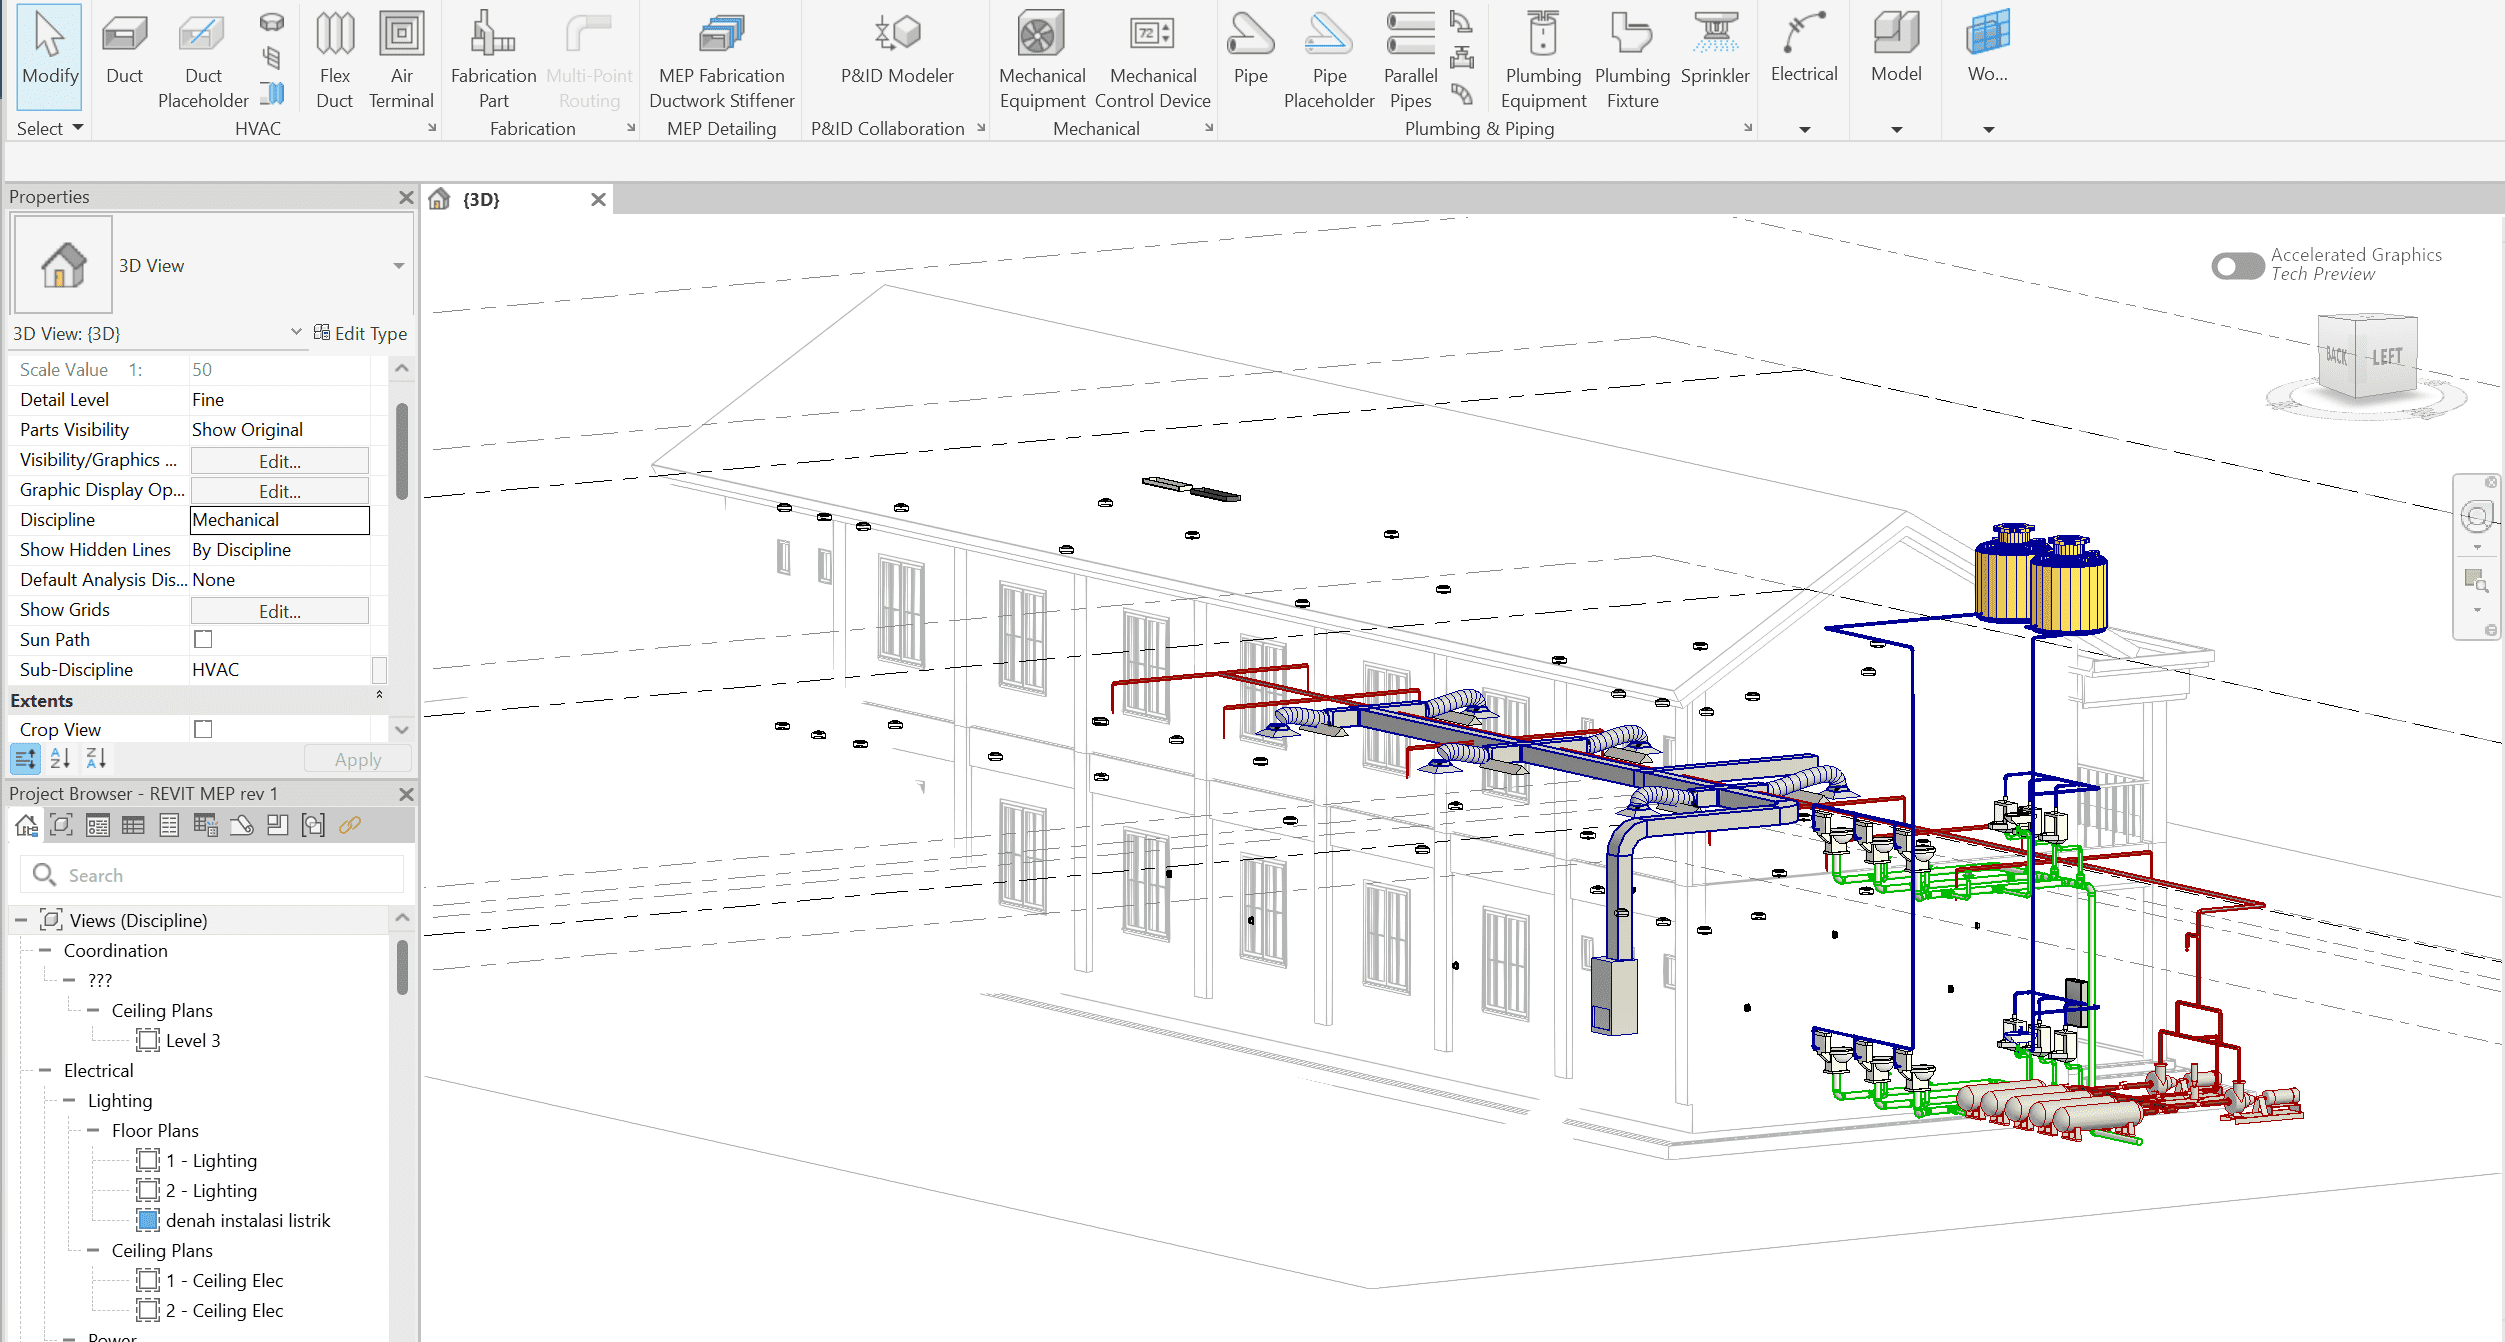This screenshot has height=1342, width=2505.
Task: Enable the Sun Path checkbox
Action: (203, 639)
